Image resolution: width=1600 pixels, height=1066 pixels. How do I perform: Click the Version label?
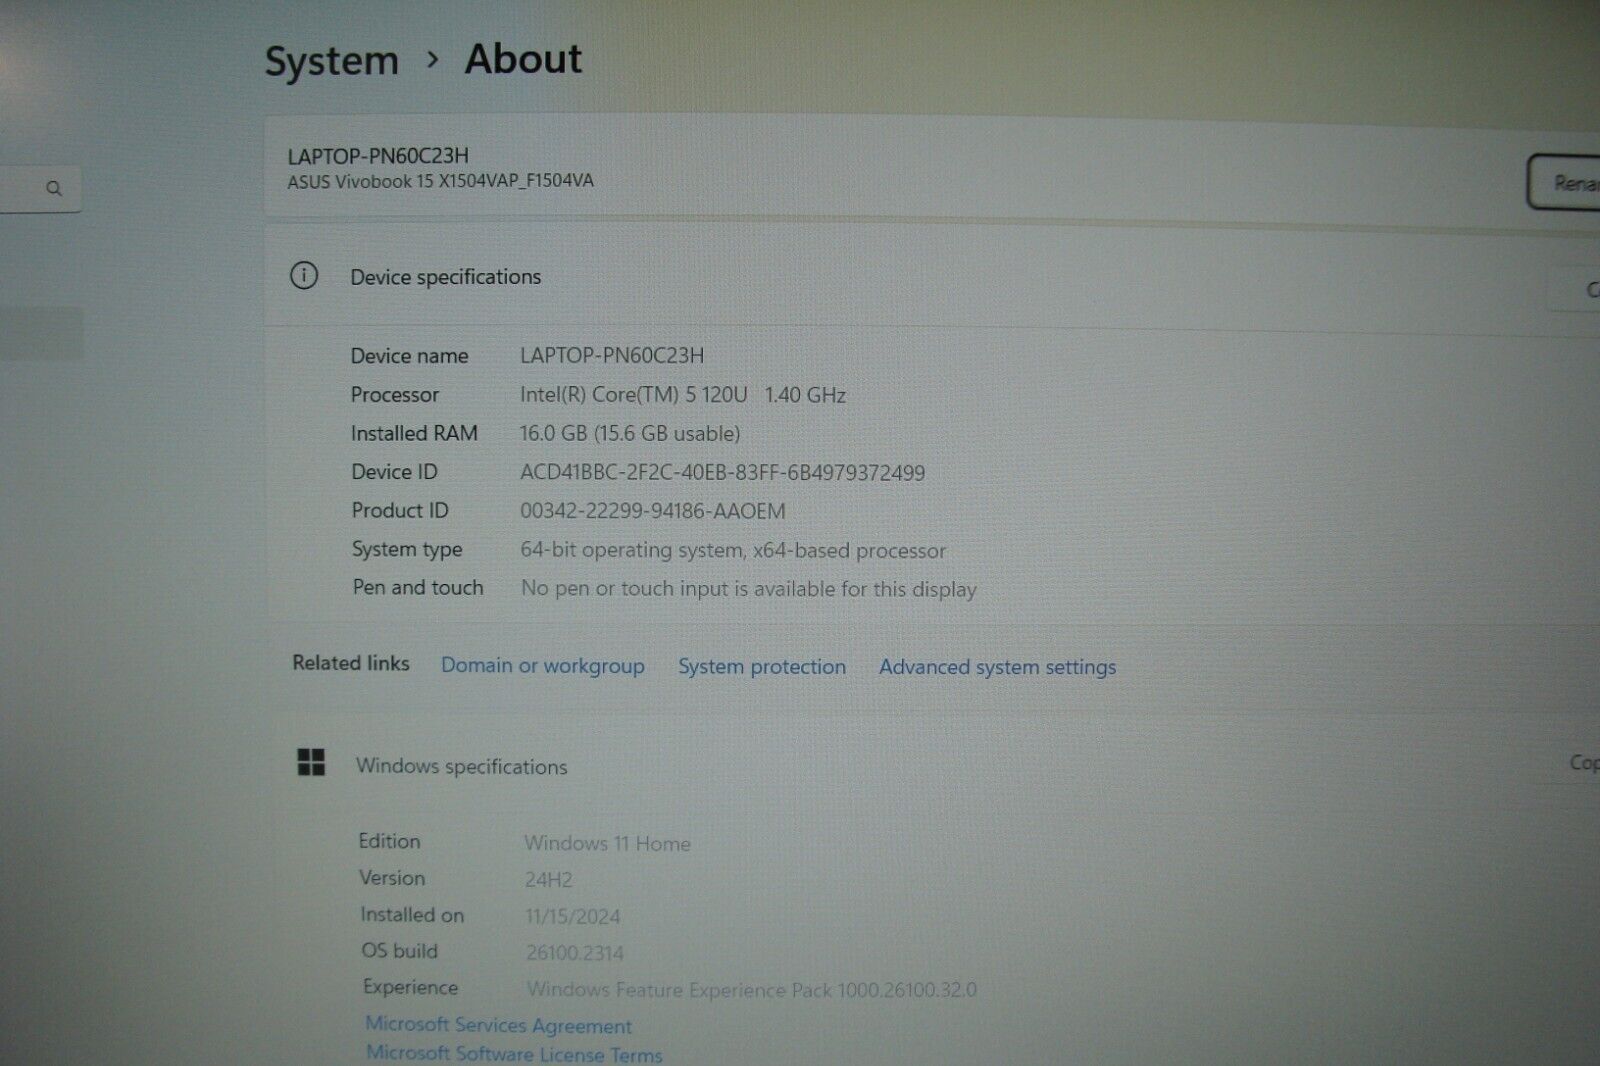[392, 878]
